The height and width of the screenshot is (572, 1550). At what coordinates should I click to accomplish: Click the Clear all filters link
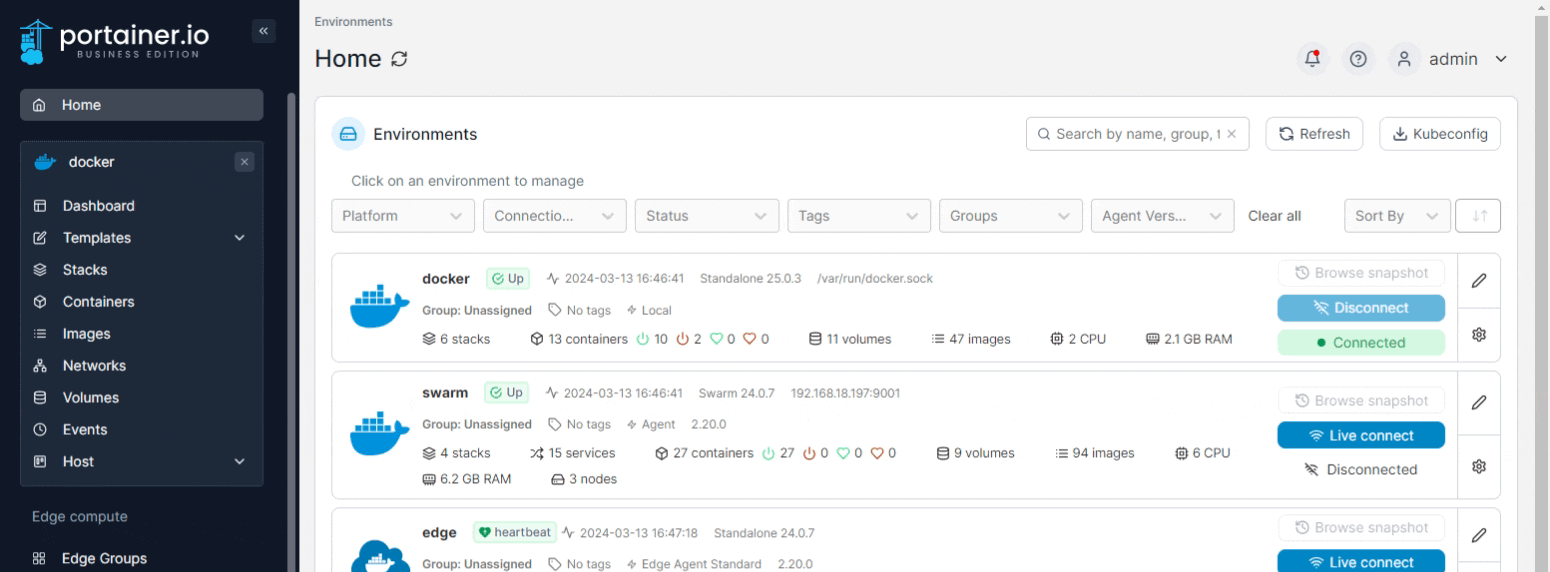click(x=1274, y=216)
